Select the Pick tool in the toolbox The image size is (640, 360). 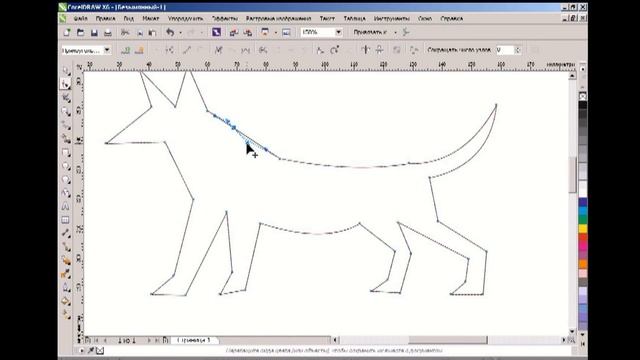(x=66, y=71)
